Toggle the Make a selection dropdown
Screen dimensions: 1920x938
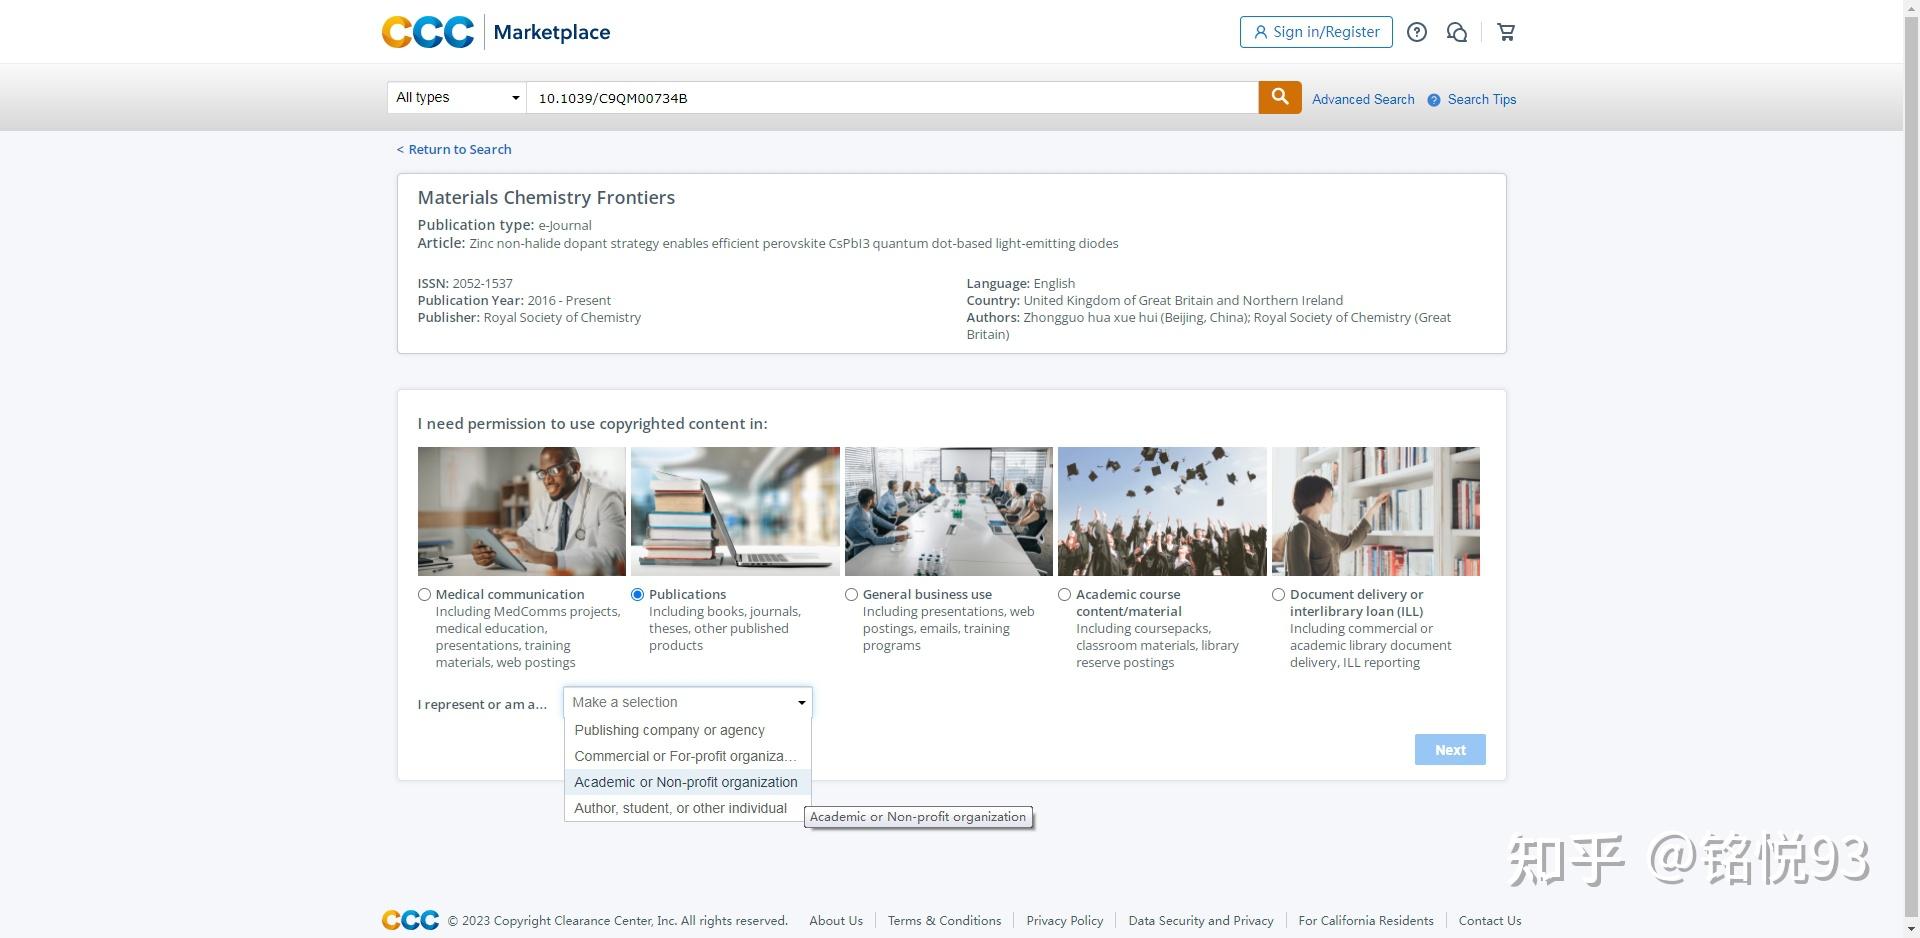coord(688,702)
